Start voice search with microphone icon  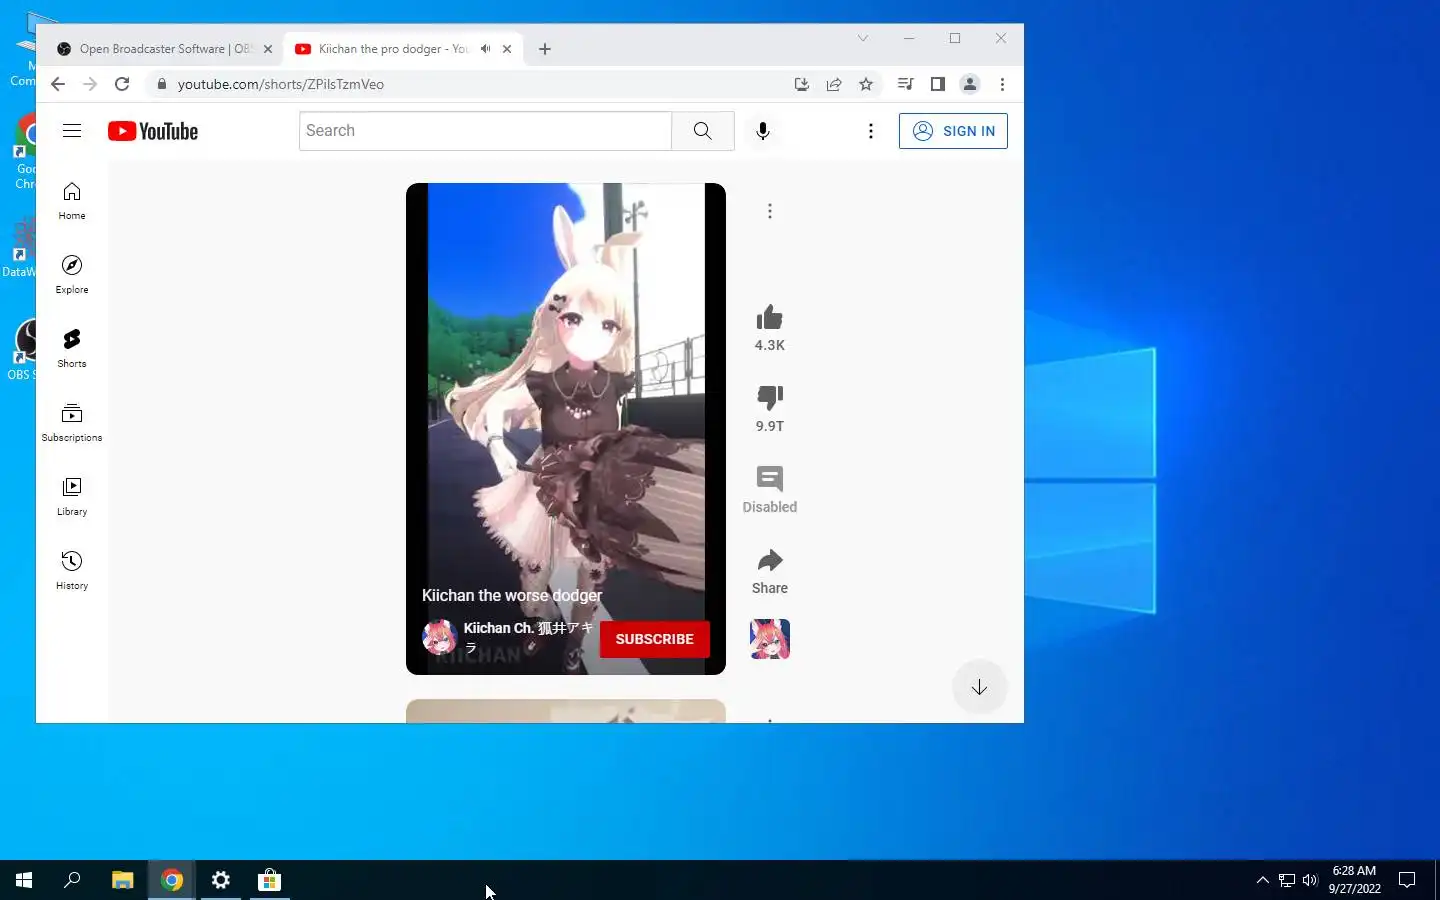pos(763,131)
